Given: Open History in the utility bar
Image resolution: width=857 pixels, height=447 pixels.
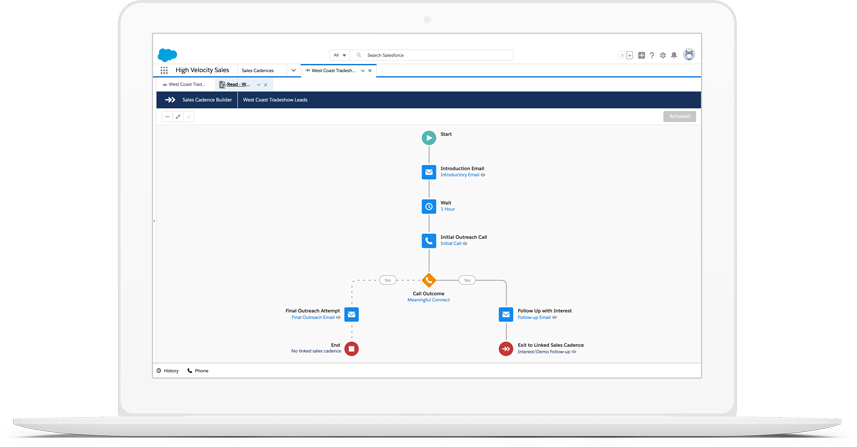Looking at the screenshot, I should (168, 370).
